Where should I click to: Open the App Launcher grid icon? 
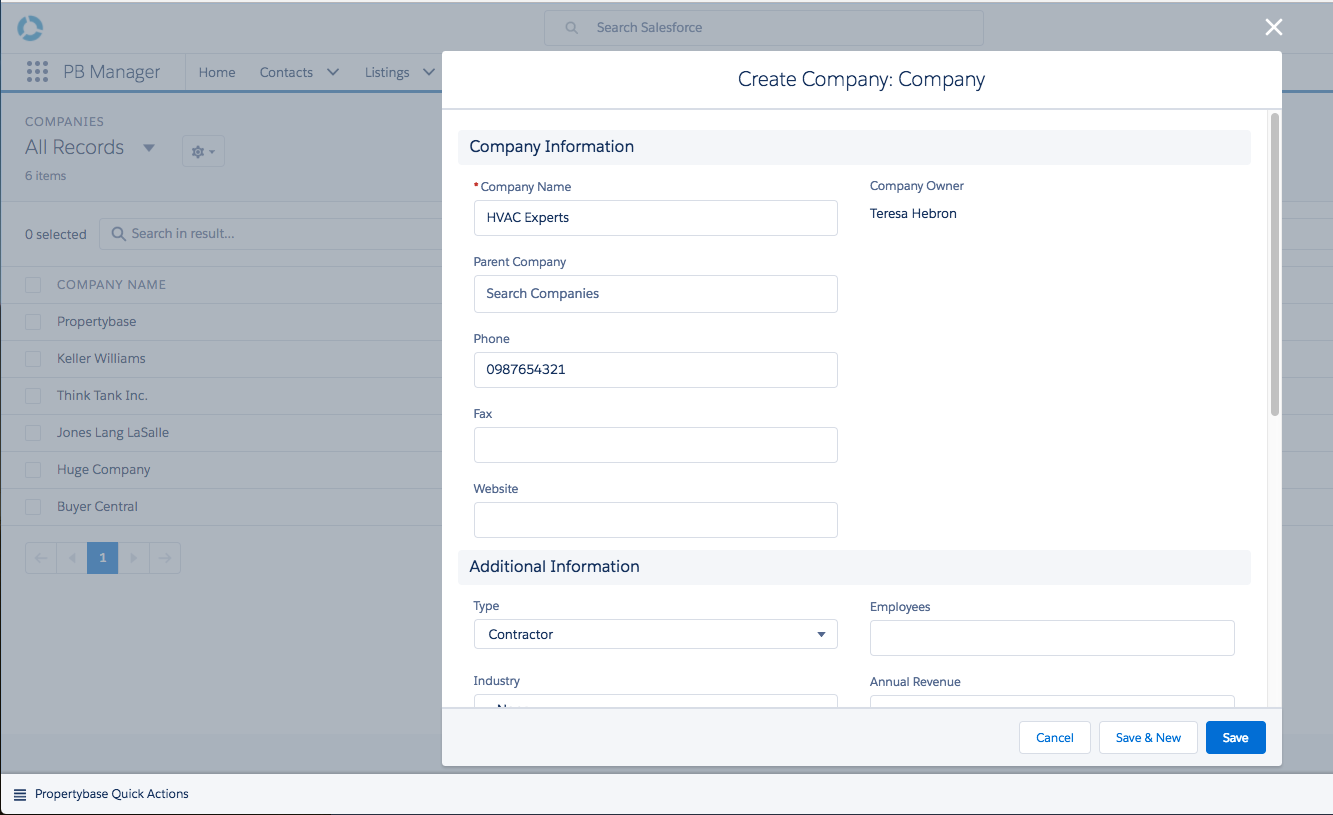pos(37,72)
